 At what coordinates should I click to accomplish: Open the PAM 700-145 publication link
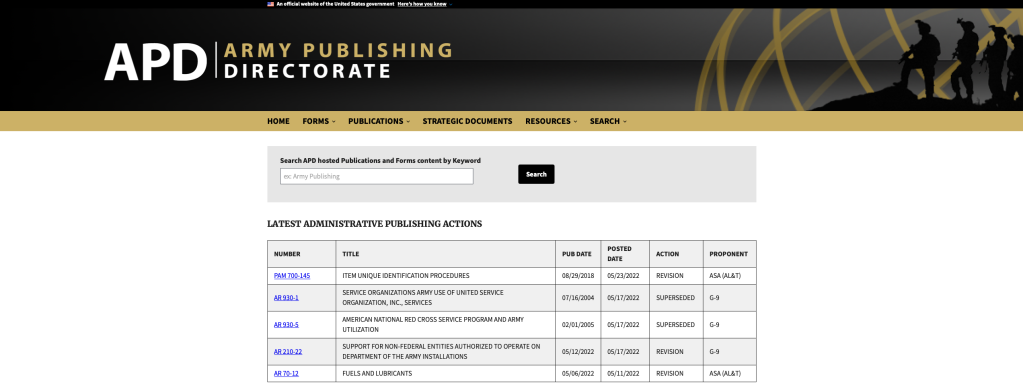click(292, 276)
